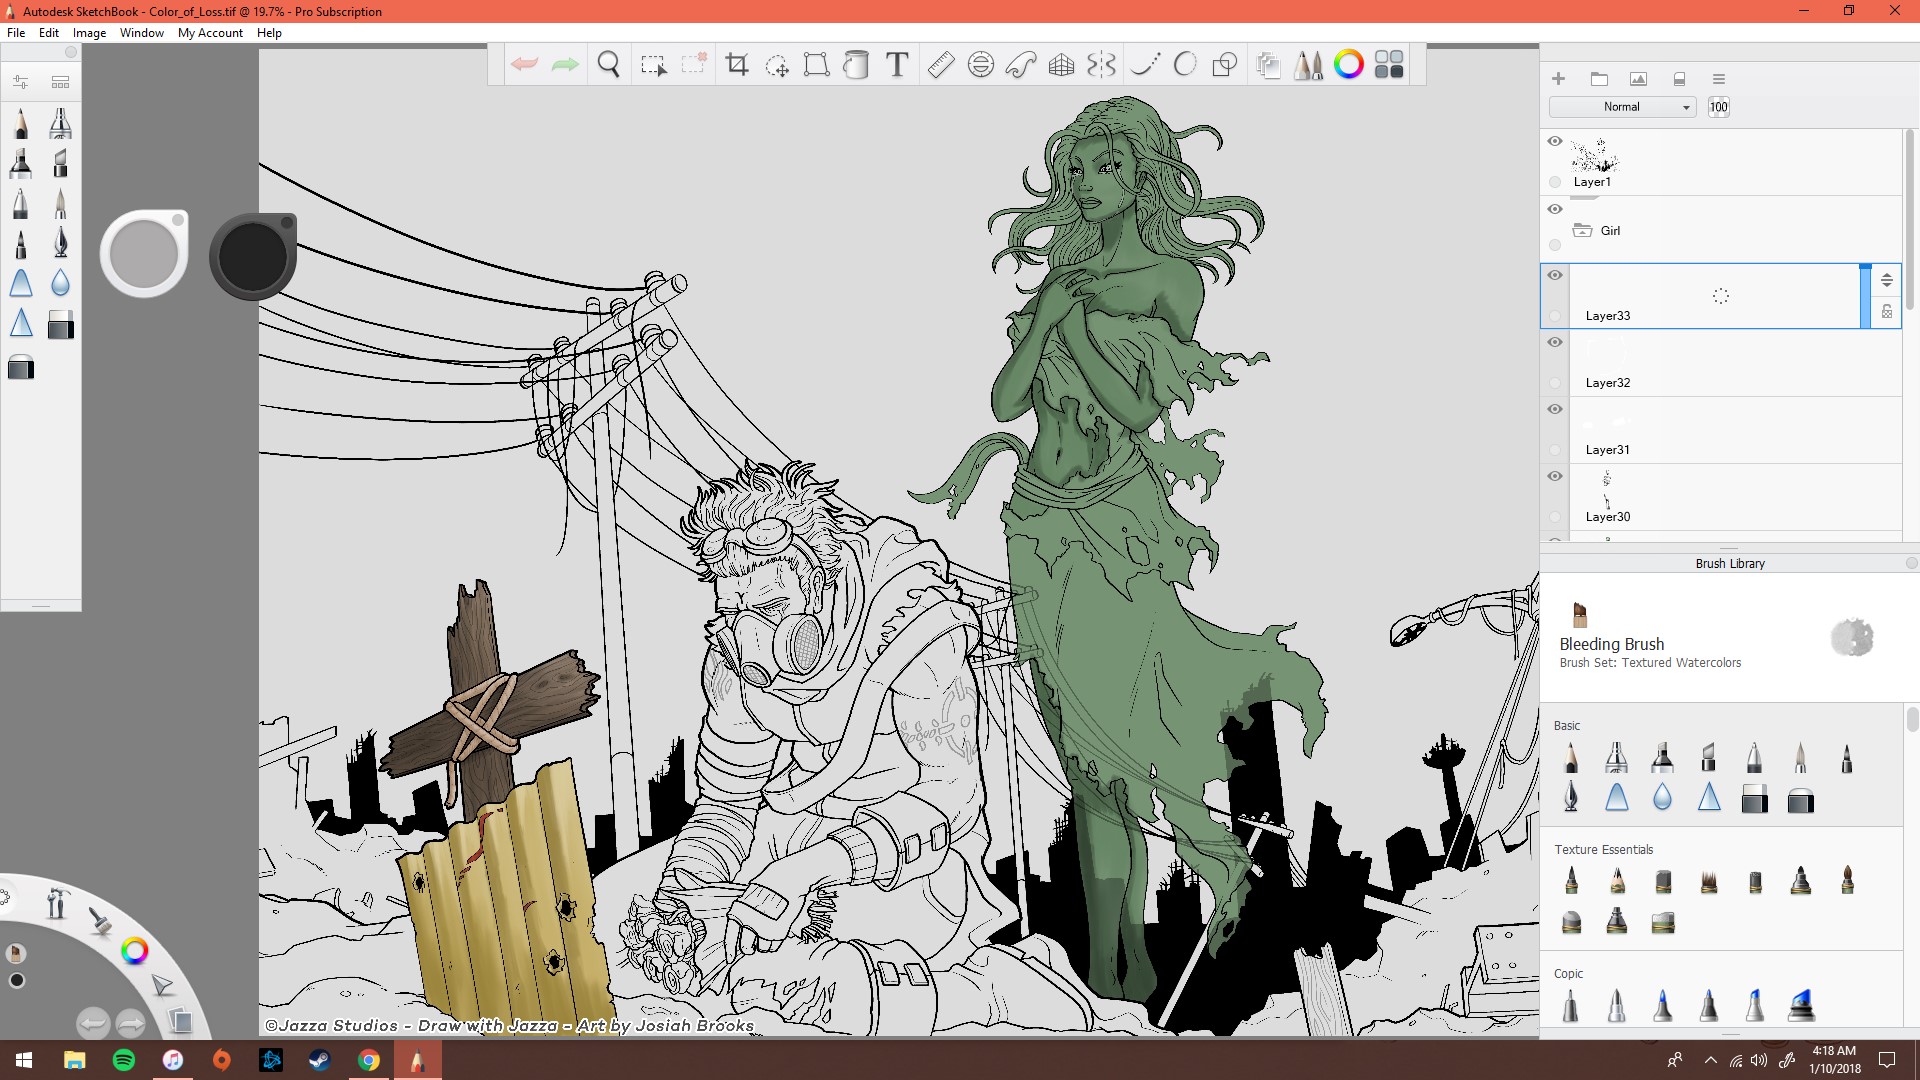Open the Window menu
1920x1080 pixels.
pyautogui.click(x=142, y=33)
